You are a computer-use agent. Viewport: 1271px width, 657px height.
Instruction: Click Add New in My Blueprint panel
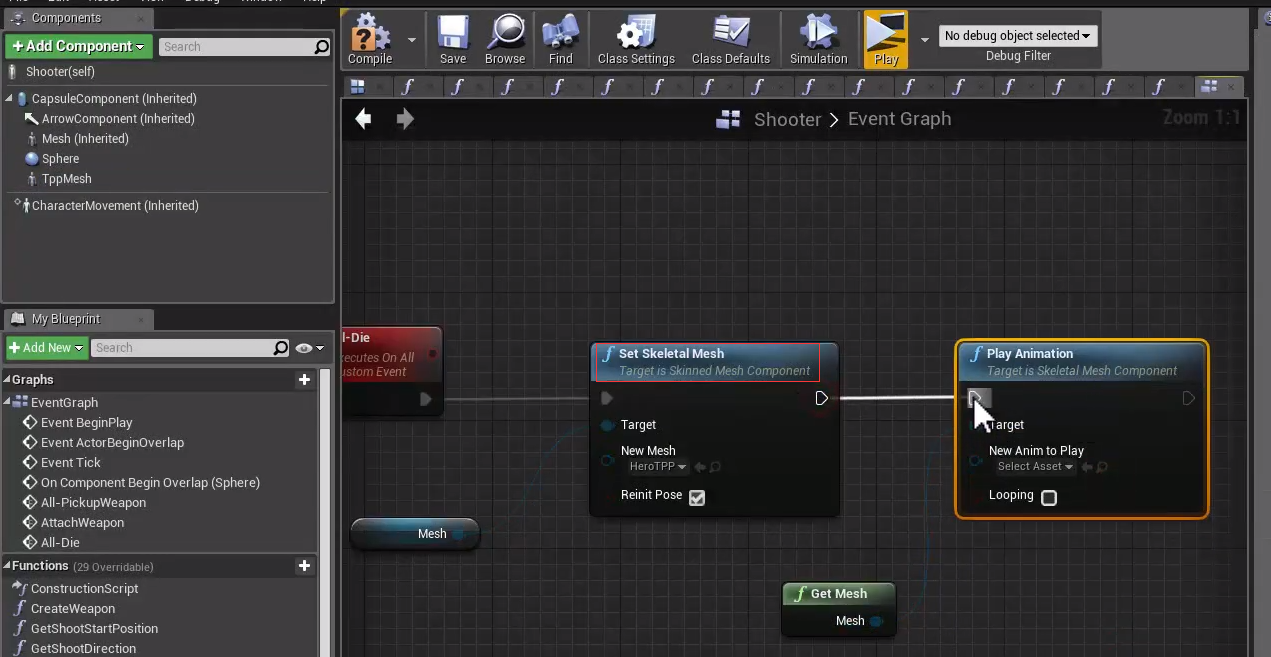(x=42, y=347)
